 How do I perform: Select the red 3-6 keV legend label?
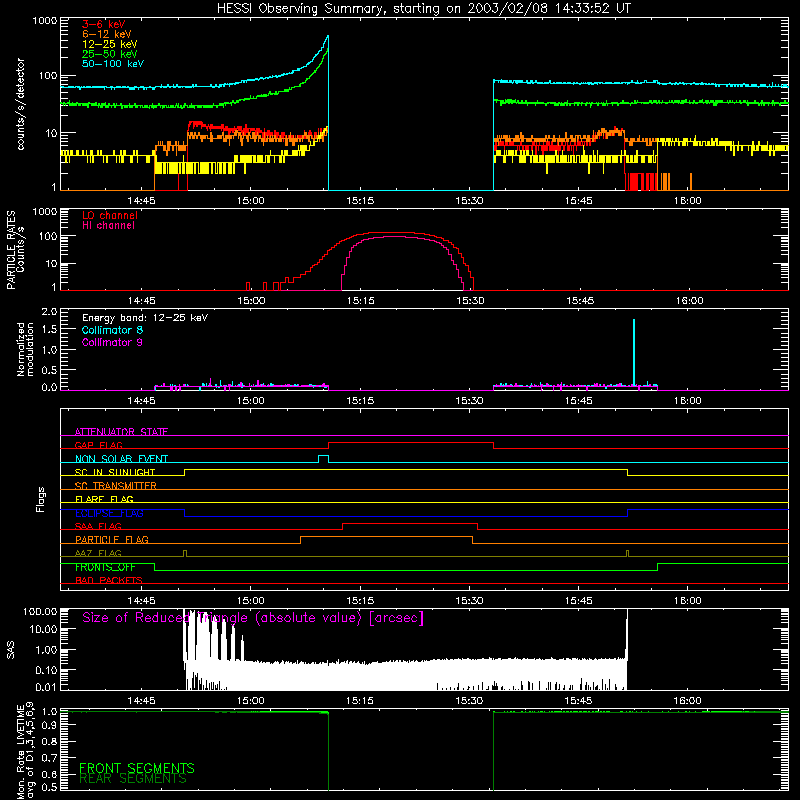[x=104, y=24]
